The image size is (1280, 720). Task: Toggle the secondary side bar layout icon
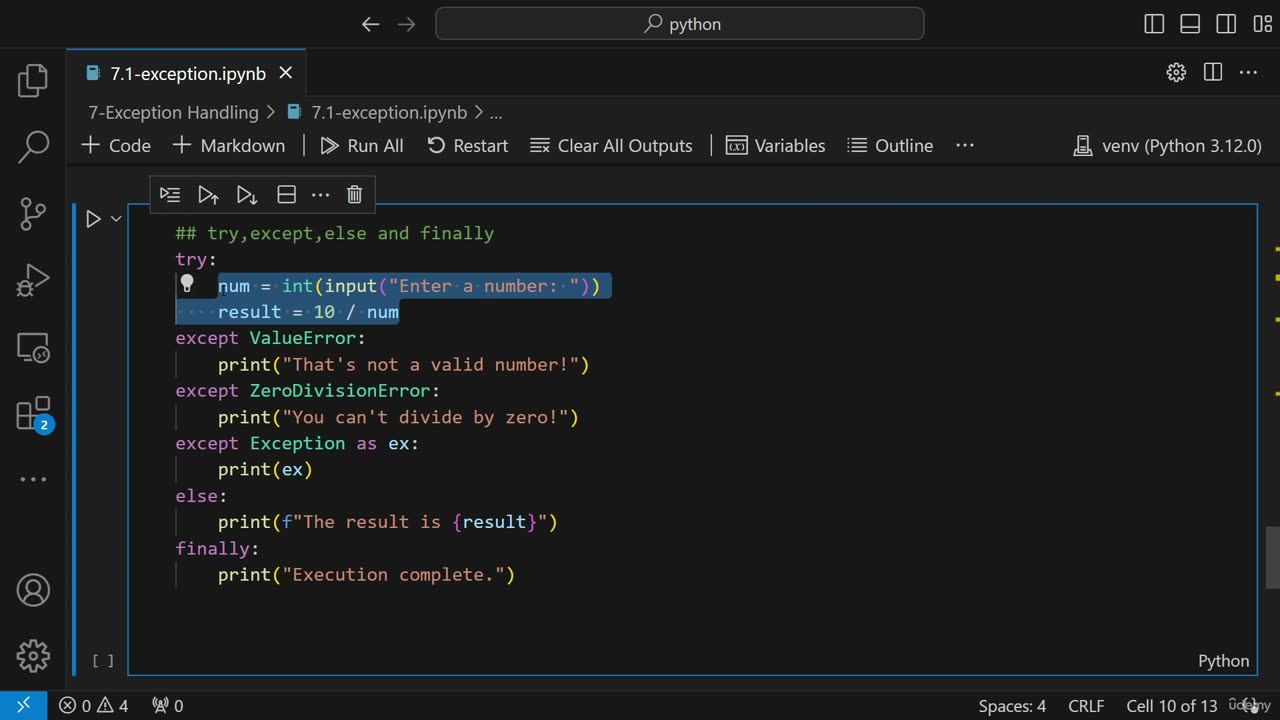(x=1226, y=24)
